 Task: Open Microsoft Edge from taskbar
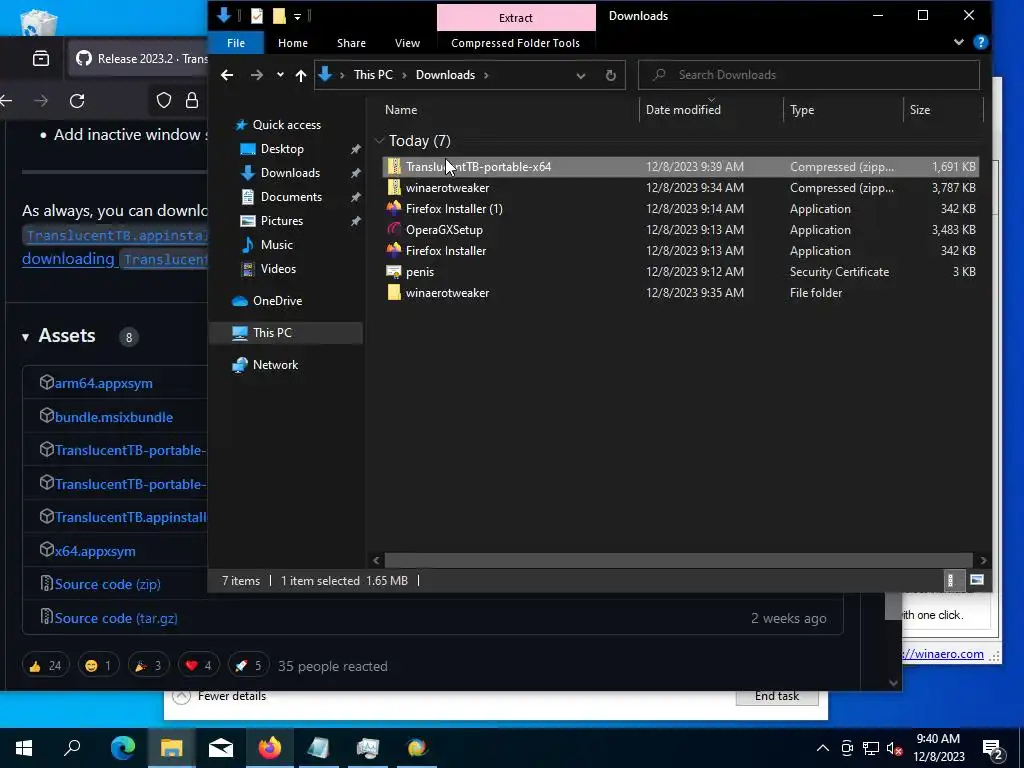(123, 748)
